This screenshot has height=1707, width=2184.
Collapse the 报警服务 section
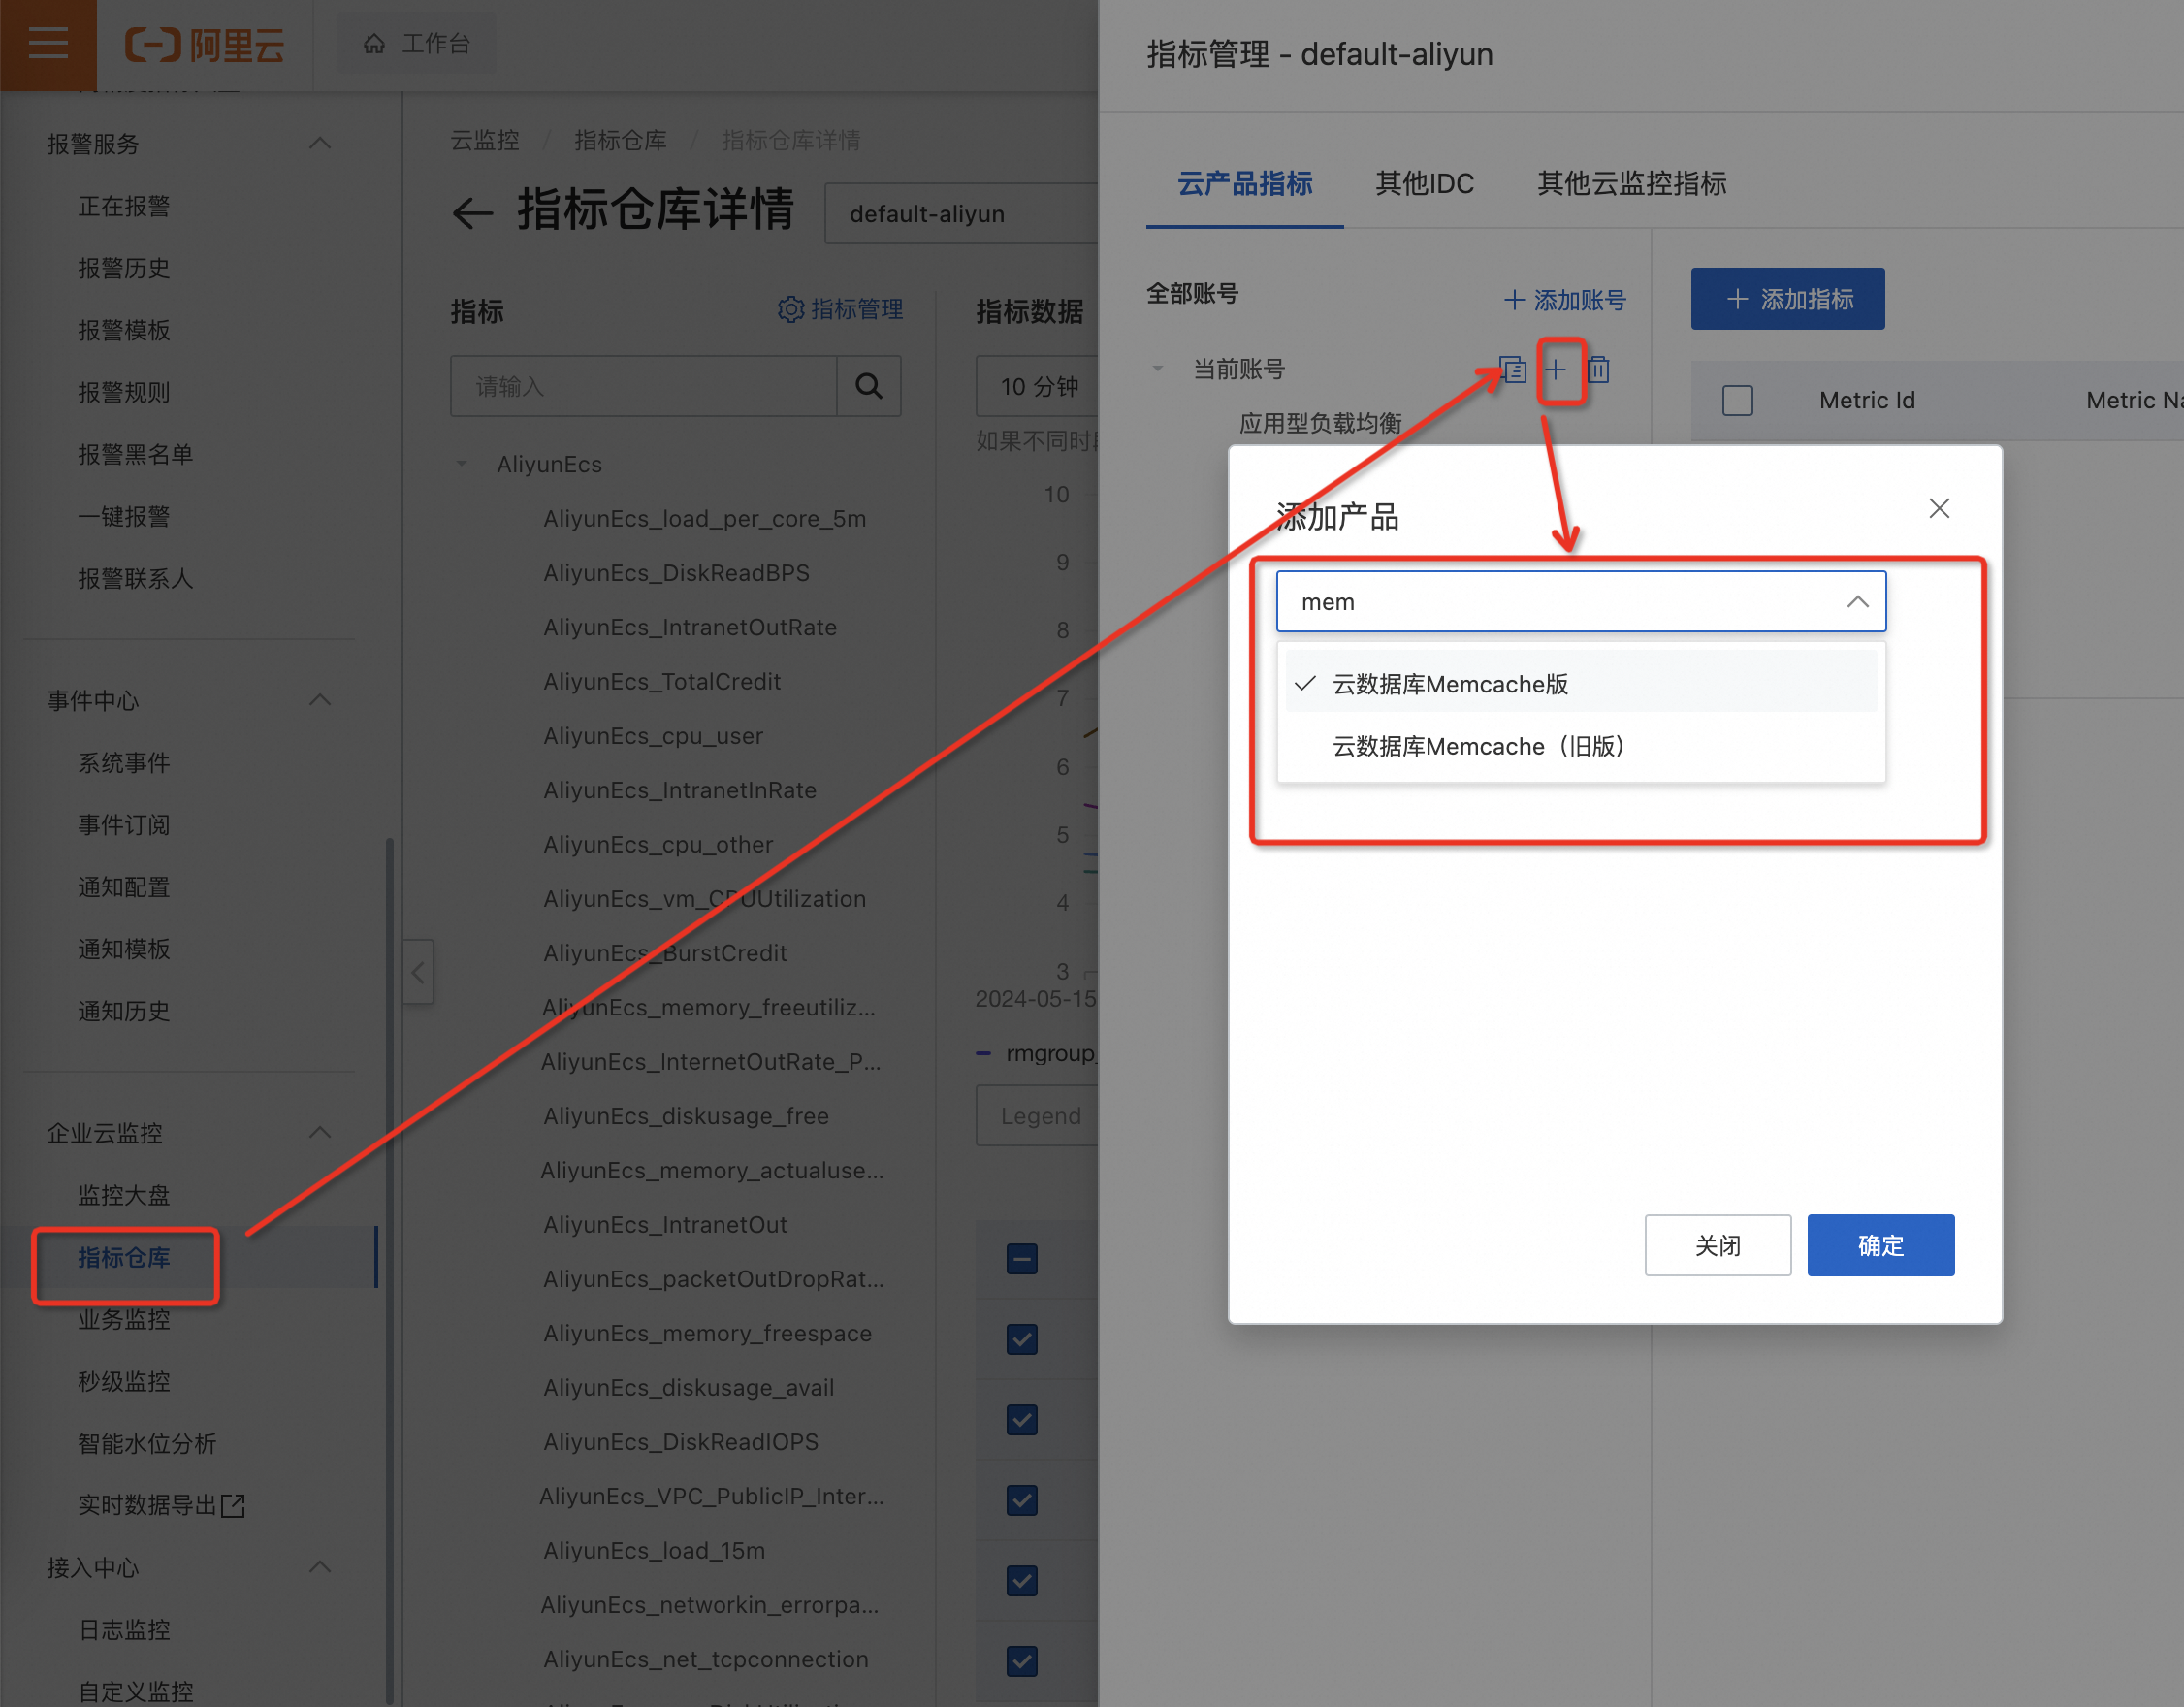tap(320, 143)
